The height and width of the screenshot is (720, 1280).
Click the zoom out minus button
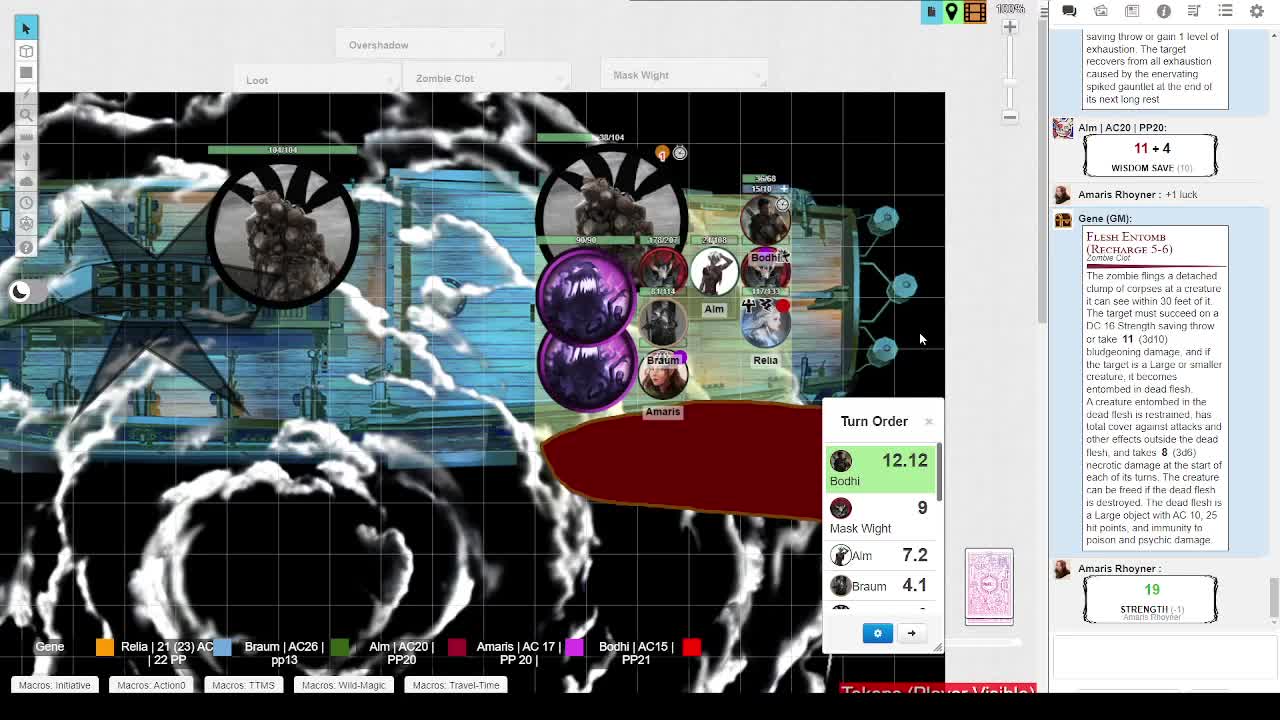click(1010, 117)
